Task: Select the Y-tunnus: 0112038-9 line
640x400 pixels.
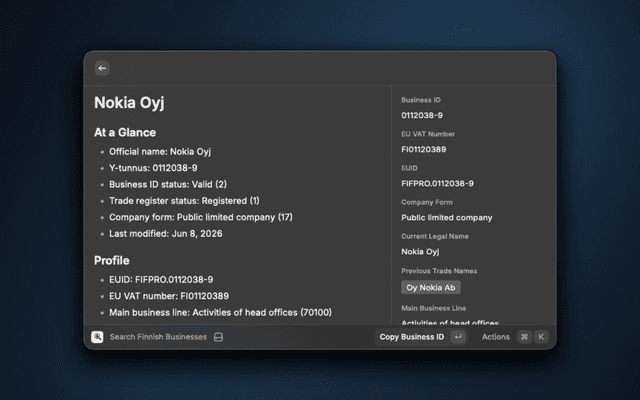Action: point(153,168)
